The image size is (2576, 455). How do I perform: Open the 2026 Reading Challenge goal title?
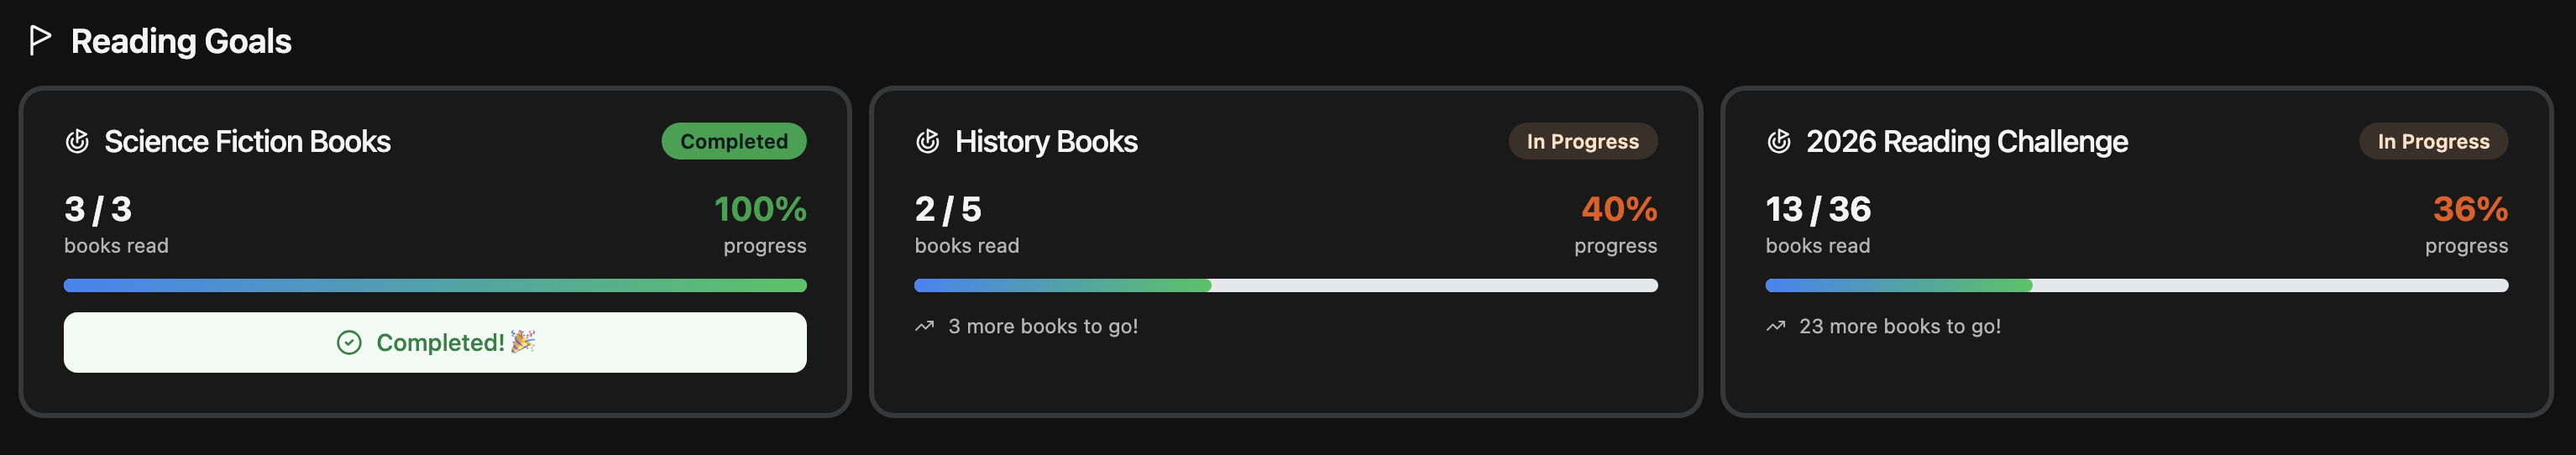(1966, 142)
